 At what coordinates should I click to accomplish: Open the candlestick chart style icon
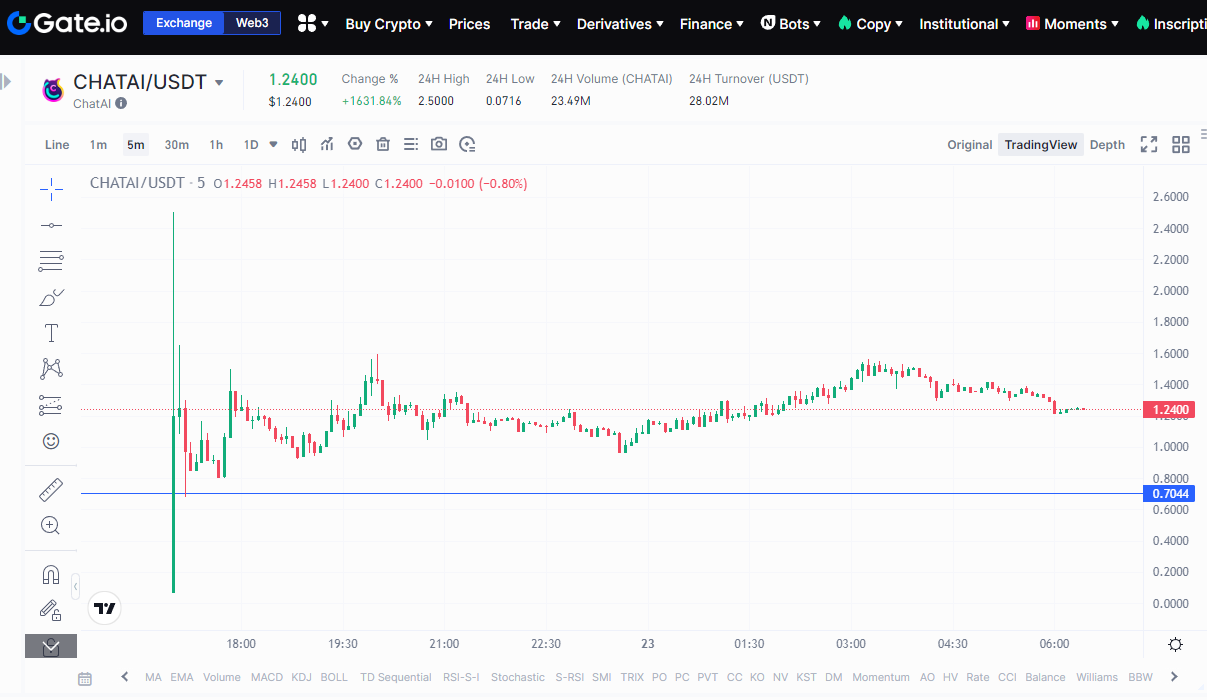coord(299,145)
